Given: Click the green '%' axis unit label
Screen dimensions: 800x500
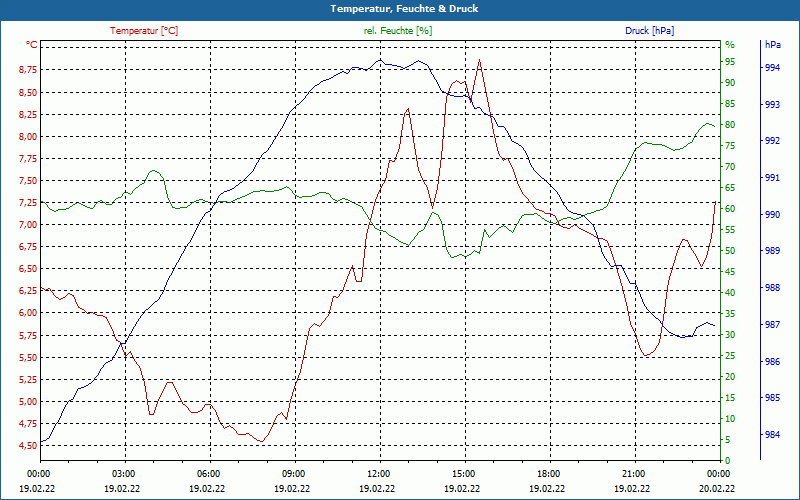Looking at the screenshot, I should click(730, 45).
